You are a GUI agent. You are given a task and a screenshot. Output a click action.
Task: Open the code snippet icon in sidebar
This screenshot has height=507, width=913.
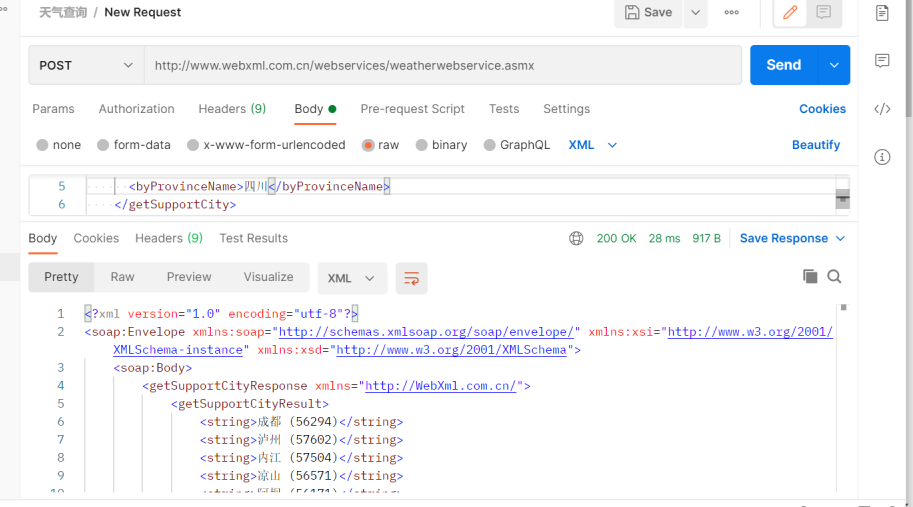click(882, 109)
